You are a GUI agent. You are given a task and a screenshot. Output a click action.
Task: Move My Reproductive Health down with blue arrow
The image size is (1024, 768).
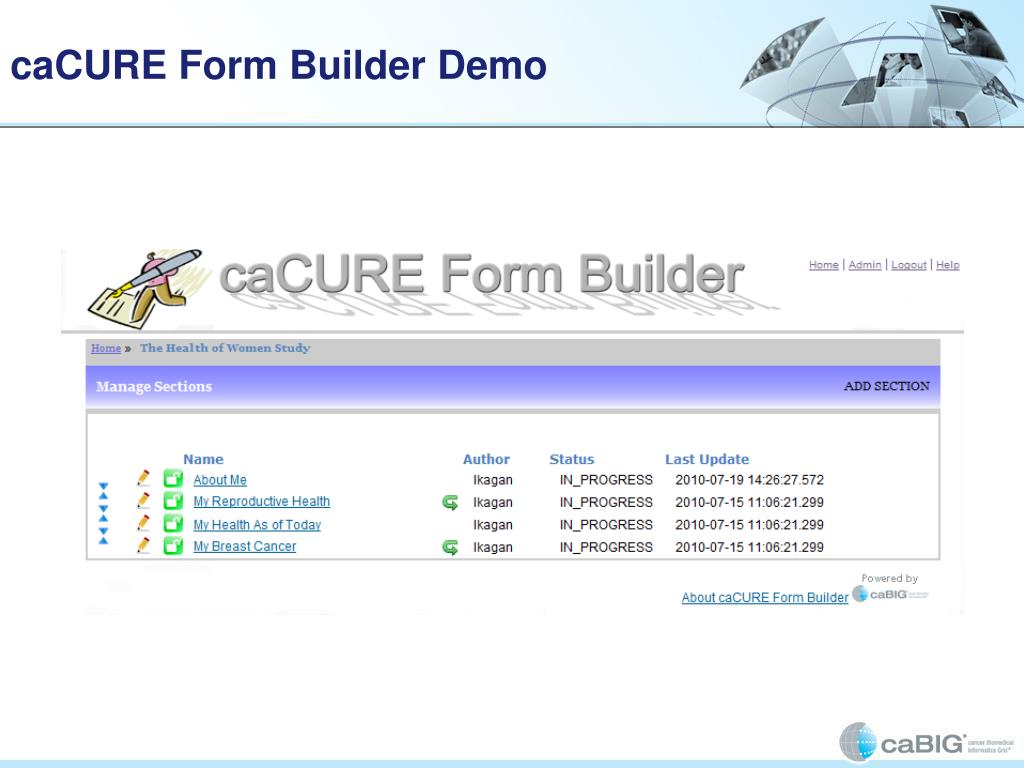[103, 509]
